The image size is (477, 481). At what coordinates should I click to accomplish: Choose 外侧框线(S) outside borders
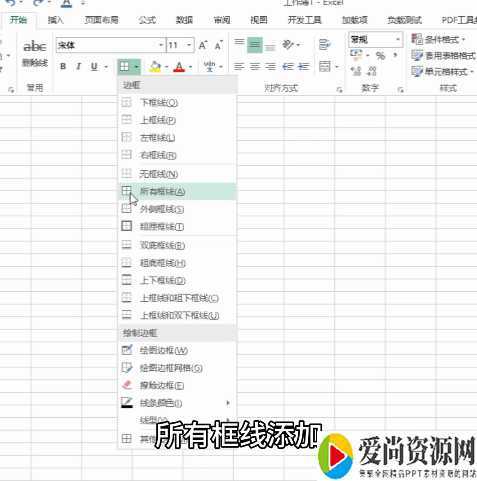177,209
